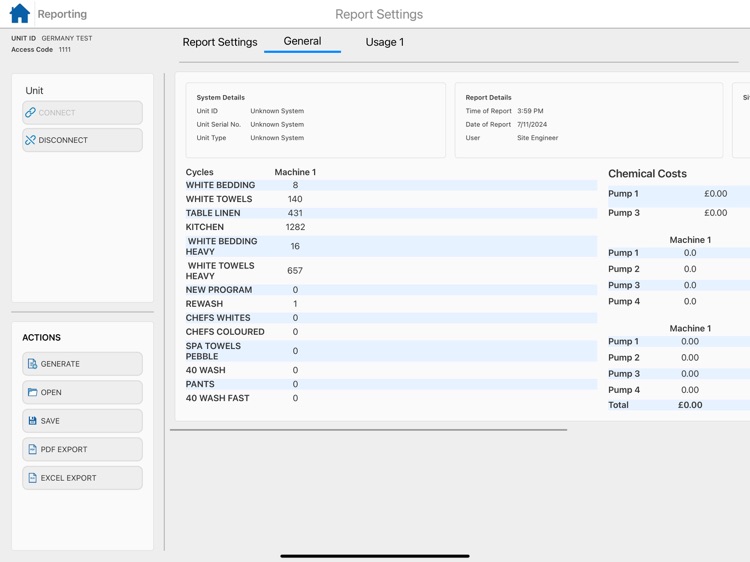
Task: Click the CHEFS COLOURED row
Action: 391,331
